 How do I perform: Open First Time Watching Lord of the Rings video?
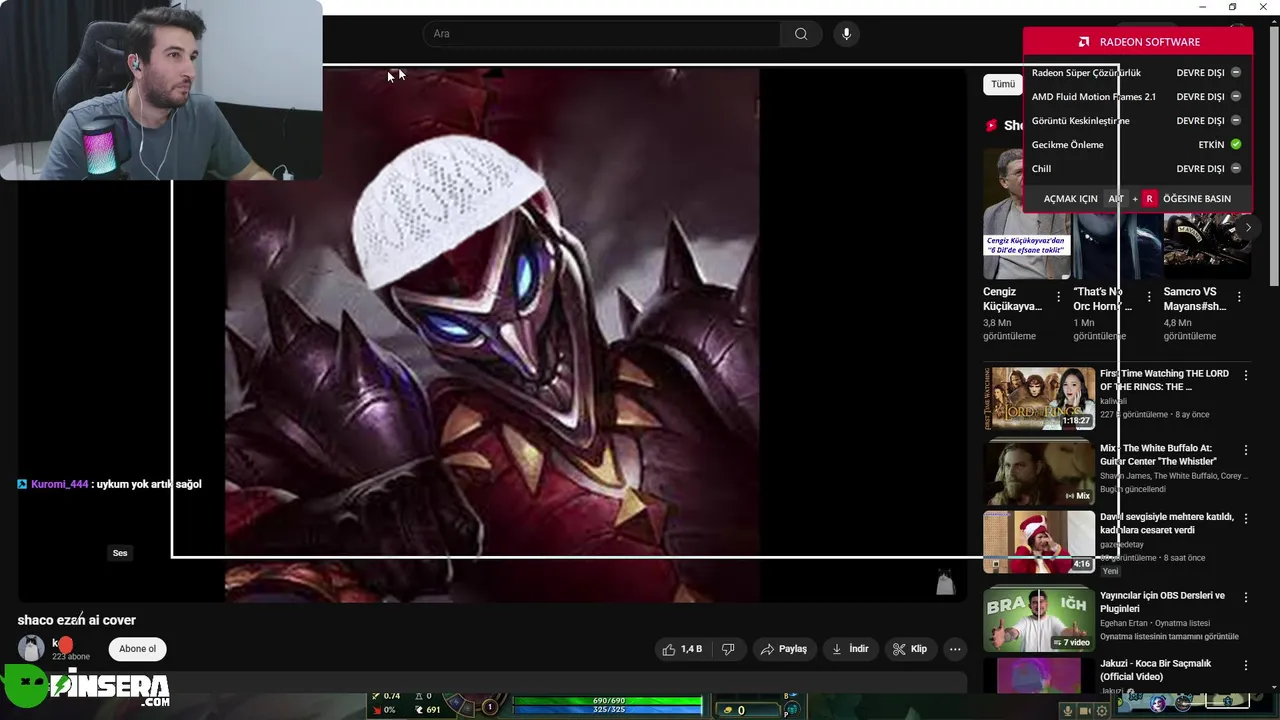[1039, 398]
